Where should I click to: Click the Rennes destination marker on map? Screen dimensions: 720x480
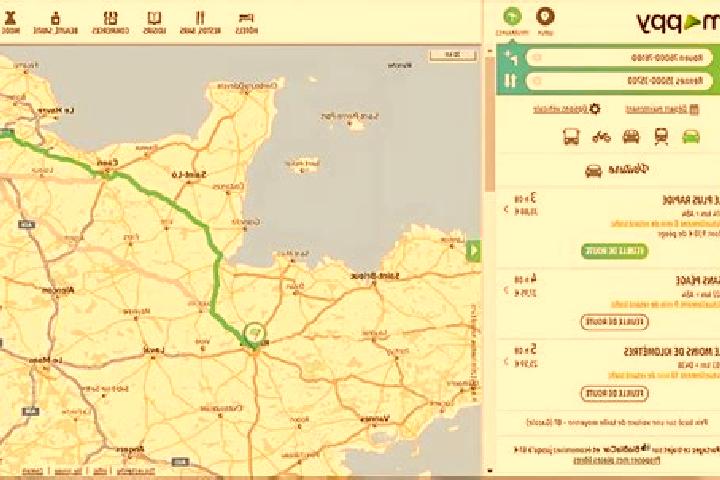[254, 333]
